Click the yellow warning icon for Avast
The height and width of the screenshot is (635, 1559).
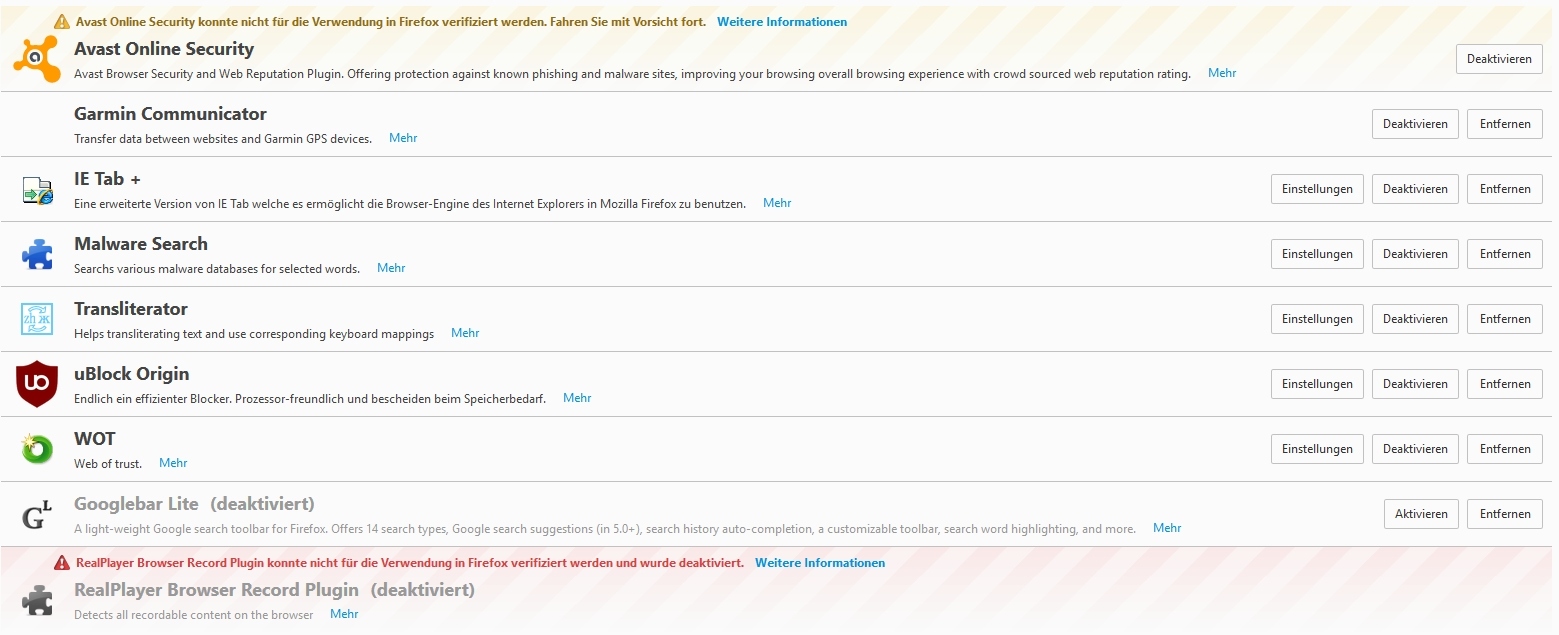click(62, 21)
